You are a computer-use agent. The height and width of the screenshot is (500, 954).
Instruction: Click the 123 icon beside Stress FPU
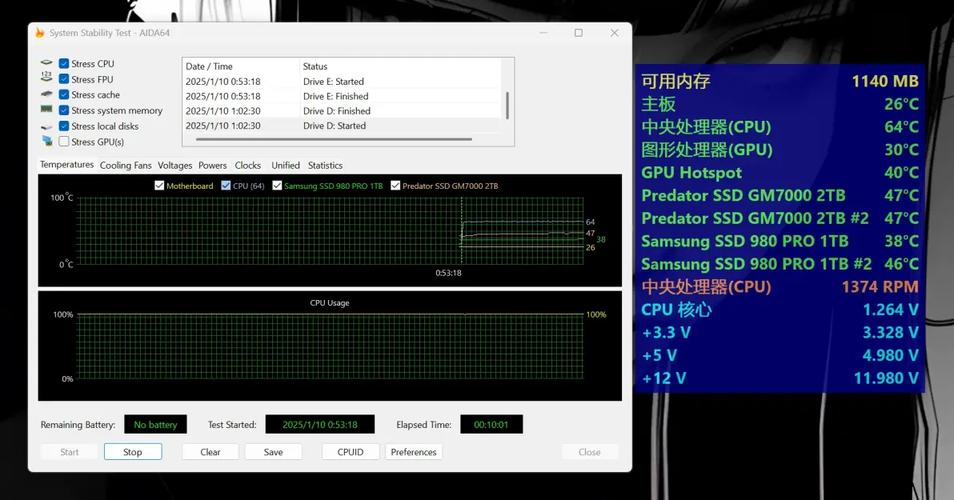pos(47,78)
